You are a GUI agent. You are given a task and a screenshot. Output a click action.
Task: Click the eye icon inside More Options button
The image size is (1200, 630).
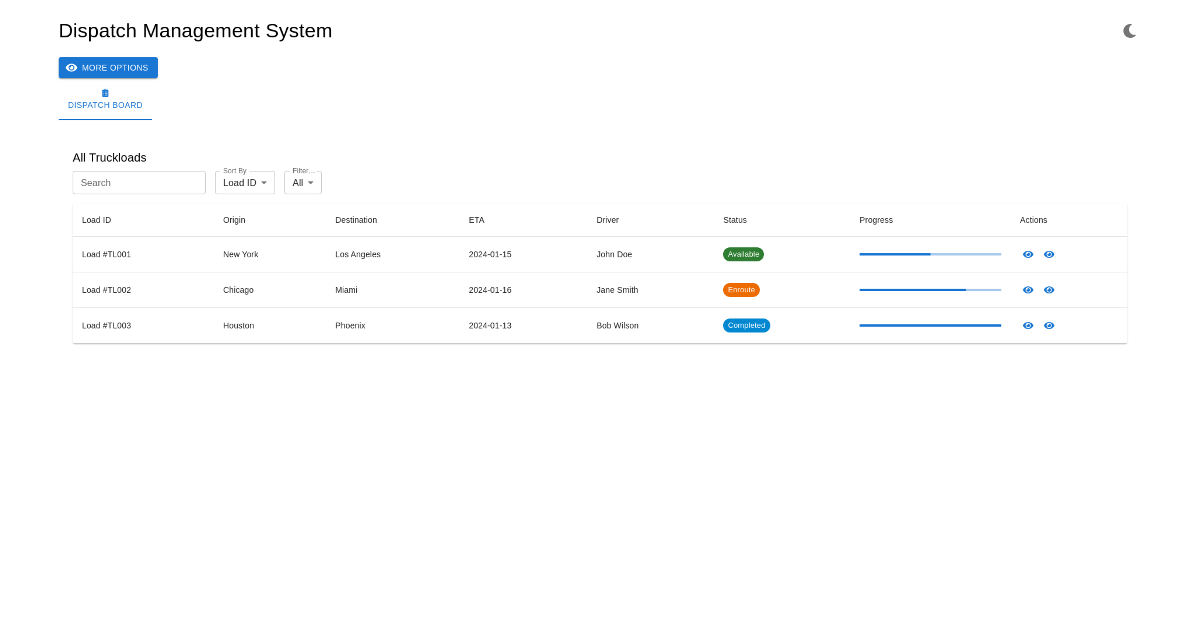click(71, 67)
